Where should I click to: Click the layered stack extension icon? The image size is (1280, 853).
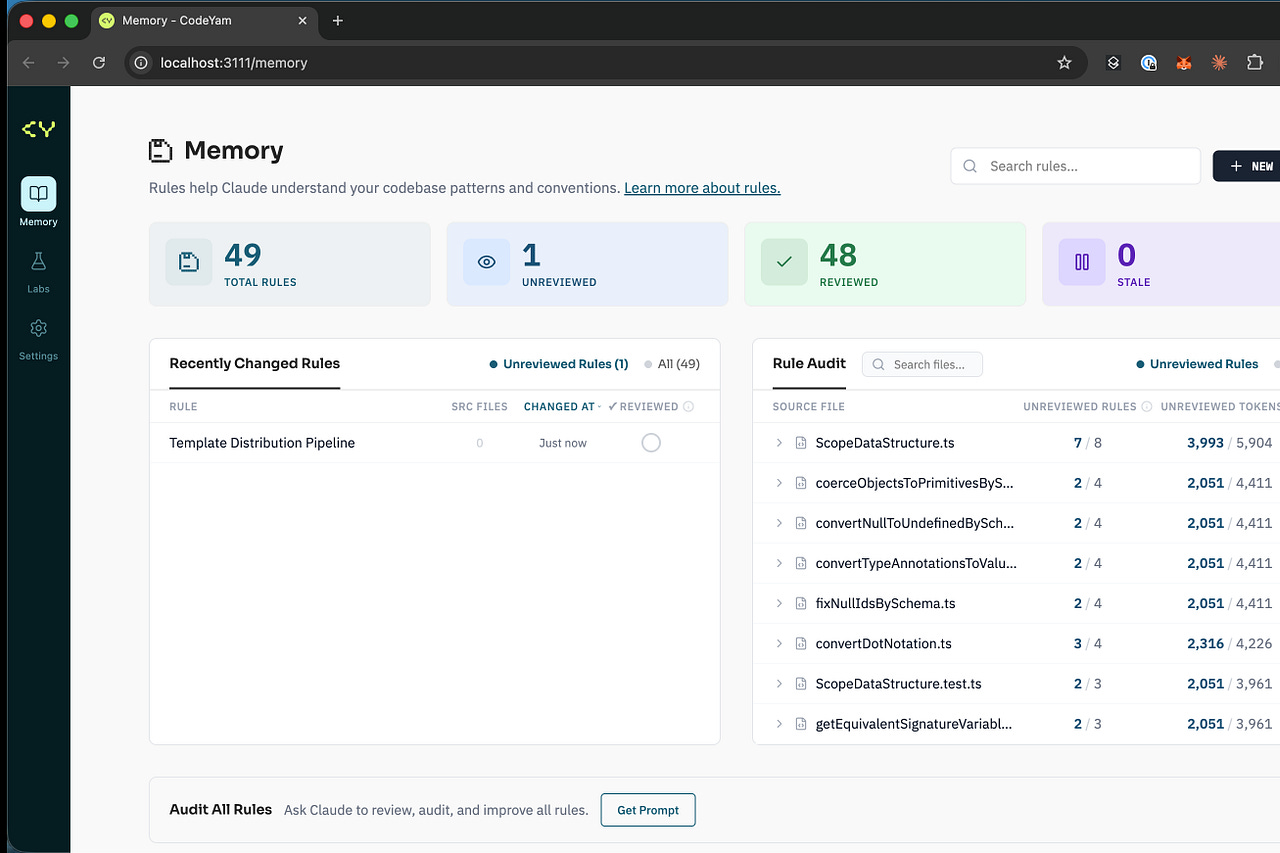1113,62
